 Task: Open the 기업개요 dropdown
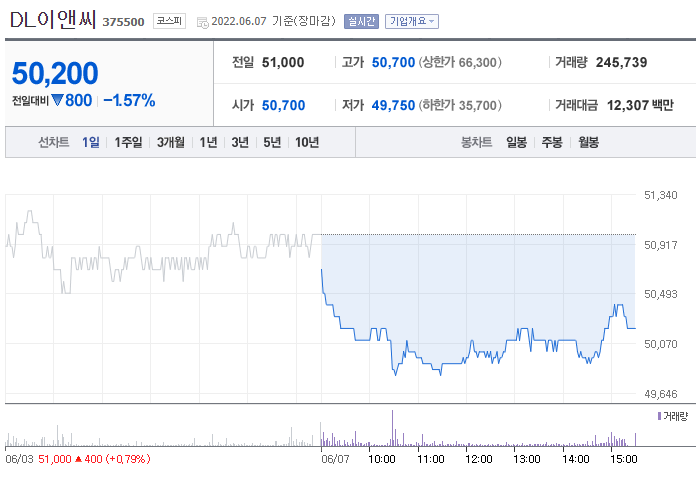[411, 21]
